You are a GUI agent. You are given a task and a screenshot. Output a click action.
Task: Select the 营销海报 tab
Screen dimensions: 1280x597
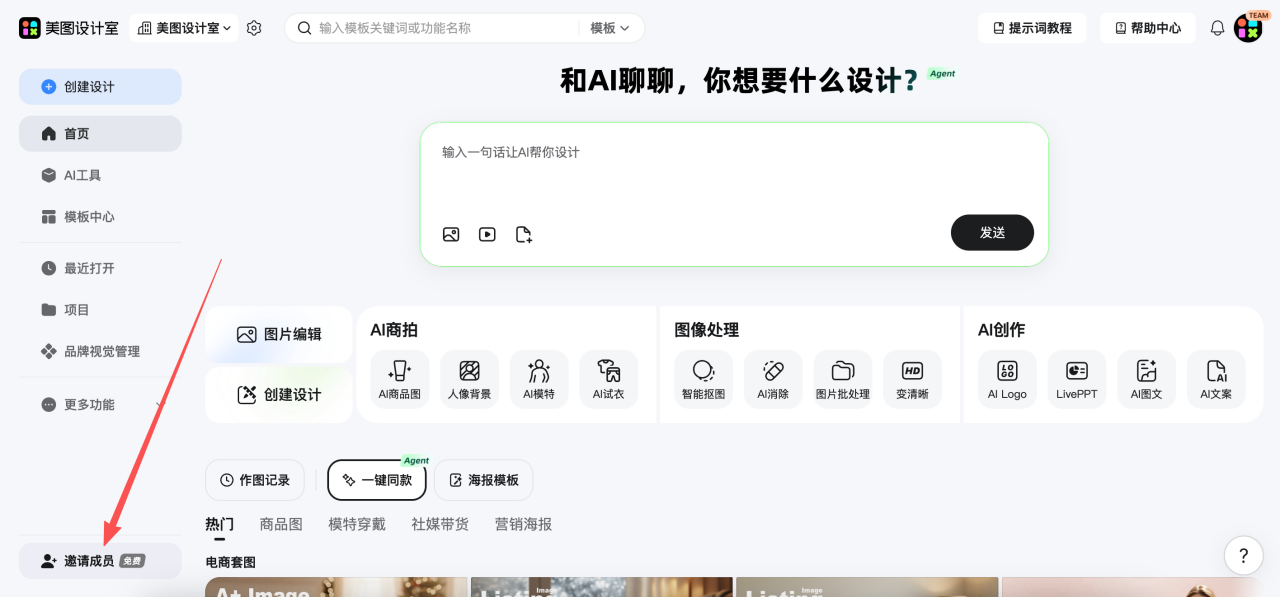(523, 524)
